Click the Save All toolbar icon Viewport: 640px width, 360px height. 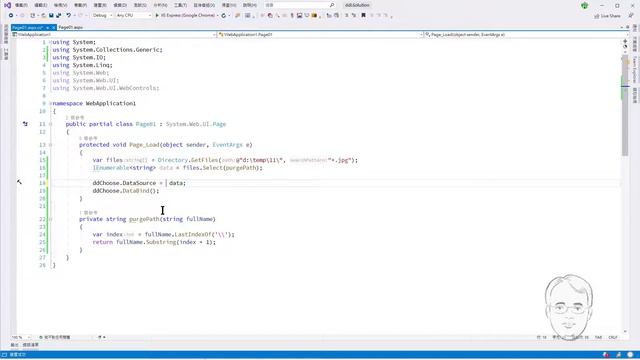[59, 15]
